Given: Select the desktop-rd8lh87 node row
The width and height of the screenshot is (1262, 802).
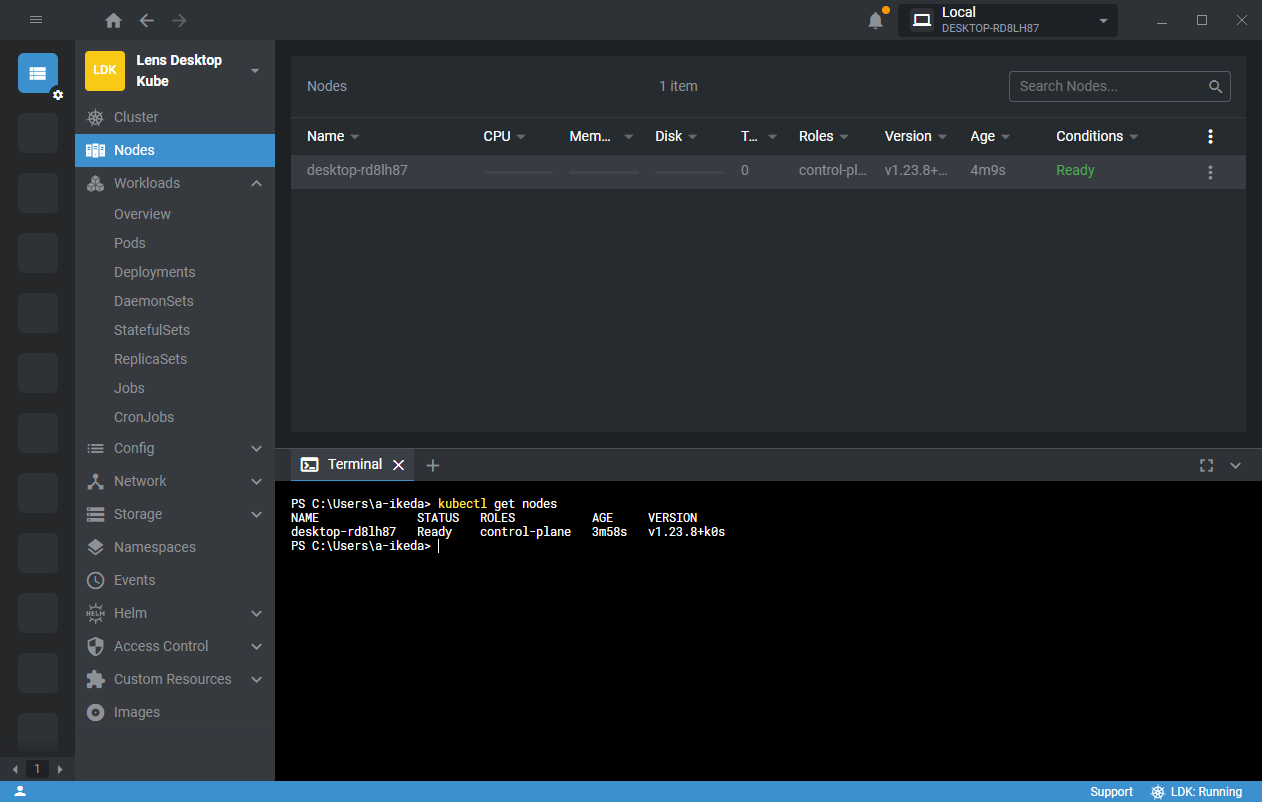Looking at the screenshot, I should pyautogui.click(x=768, y=171).
